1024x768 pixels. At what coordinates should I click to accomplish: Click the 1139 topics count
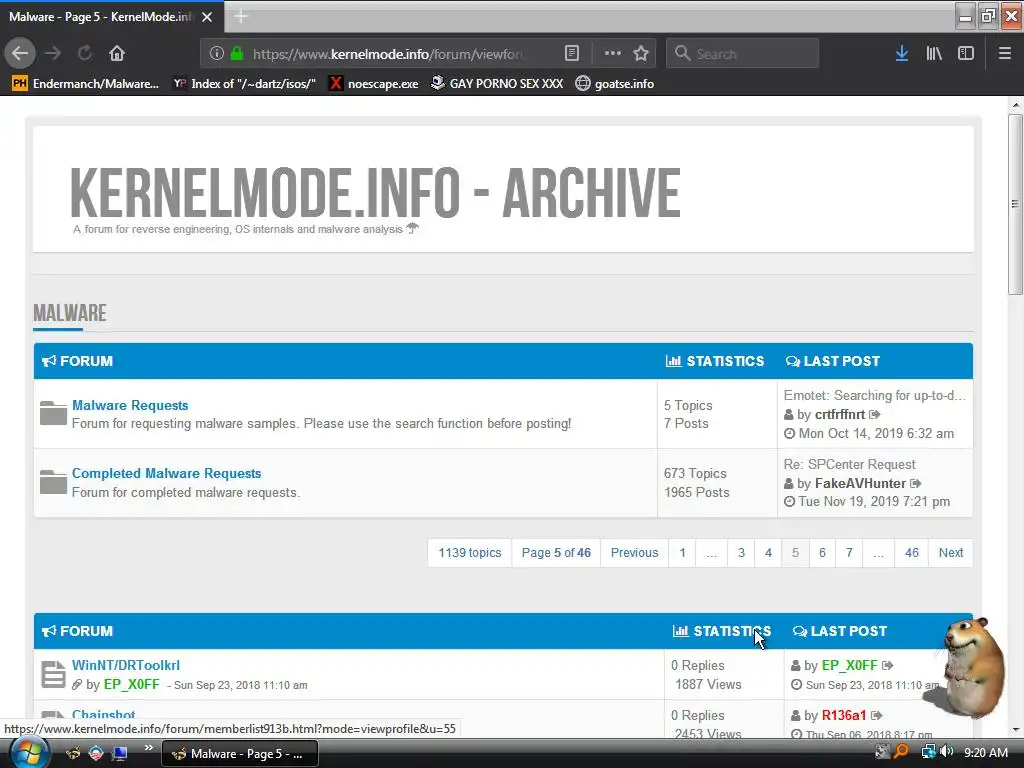(470, 552)
